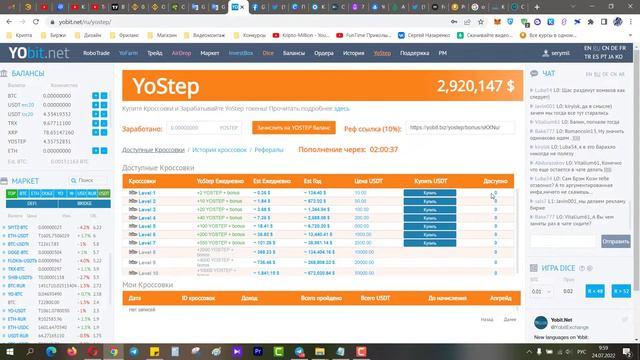
Task: Open the Windows notification center
Action: click(627, 351)
